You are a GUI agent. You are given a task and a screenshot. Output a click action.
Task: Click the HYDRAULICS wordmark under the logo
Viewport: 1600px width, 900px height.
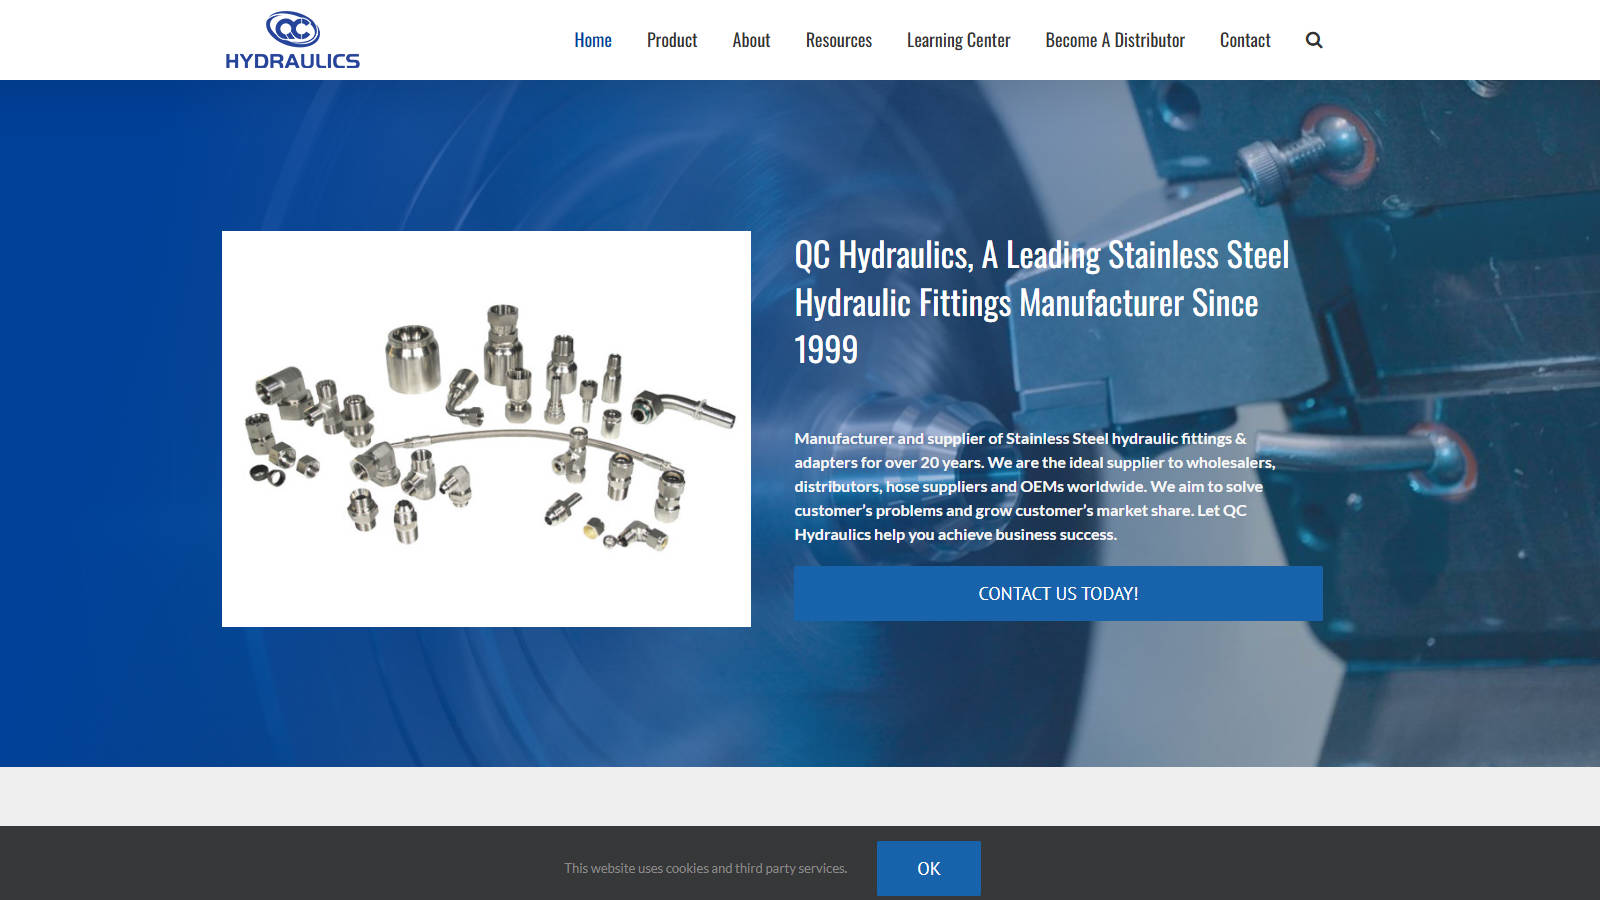click(292, 61)
